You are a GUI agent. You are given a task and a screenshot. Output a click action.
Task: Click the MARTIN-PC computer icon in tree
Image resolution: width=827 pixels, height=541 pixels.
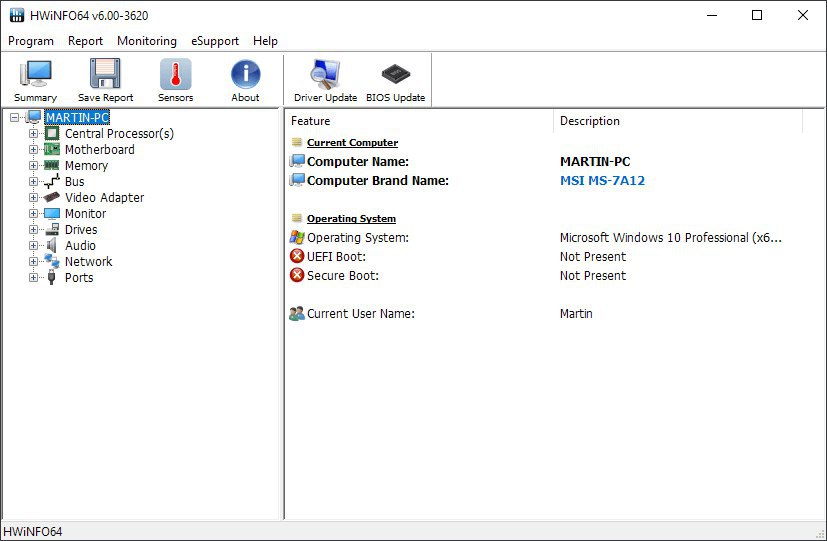34,117
